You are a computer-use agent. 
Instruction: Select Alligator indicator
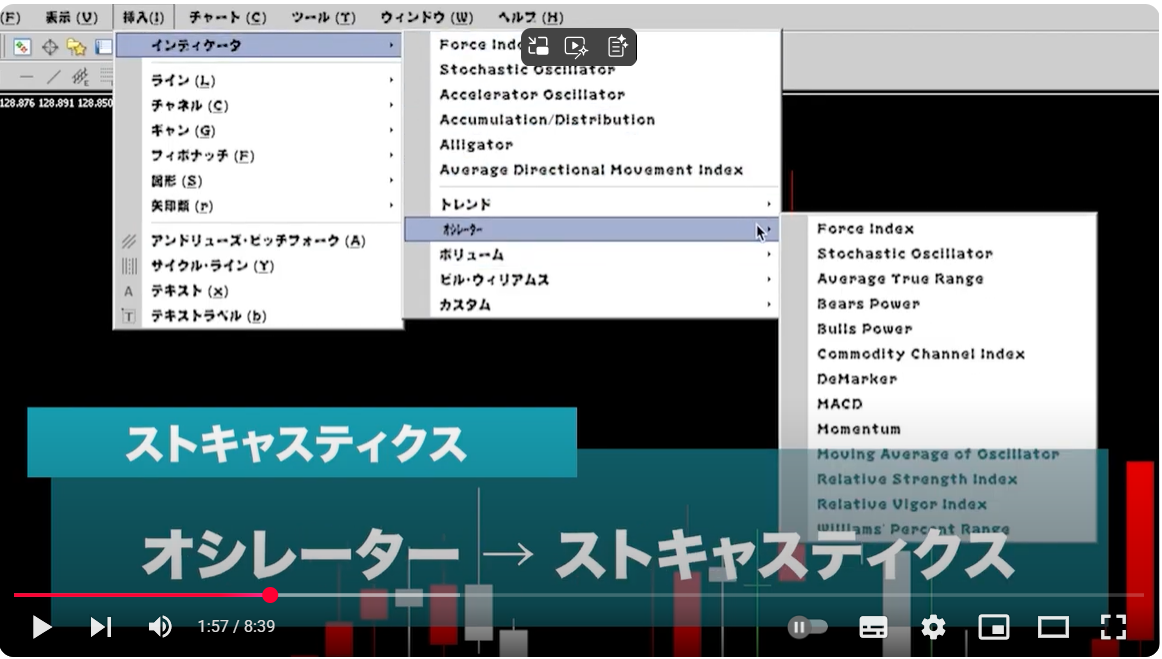(x=476, y=145)
